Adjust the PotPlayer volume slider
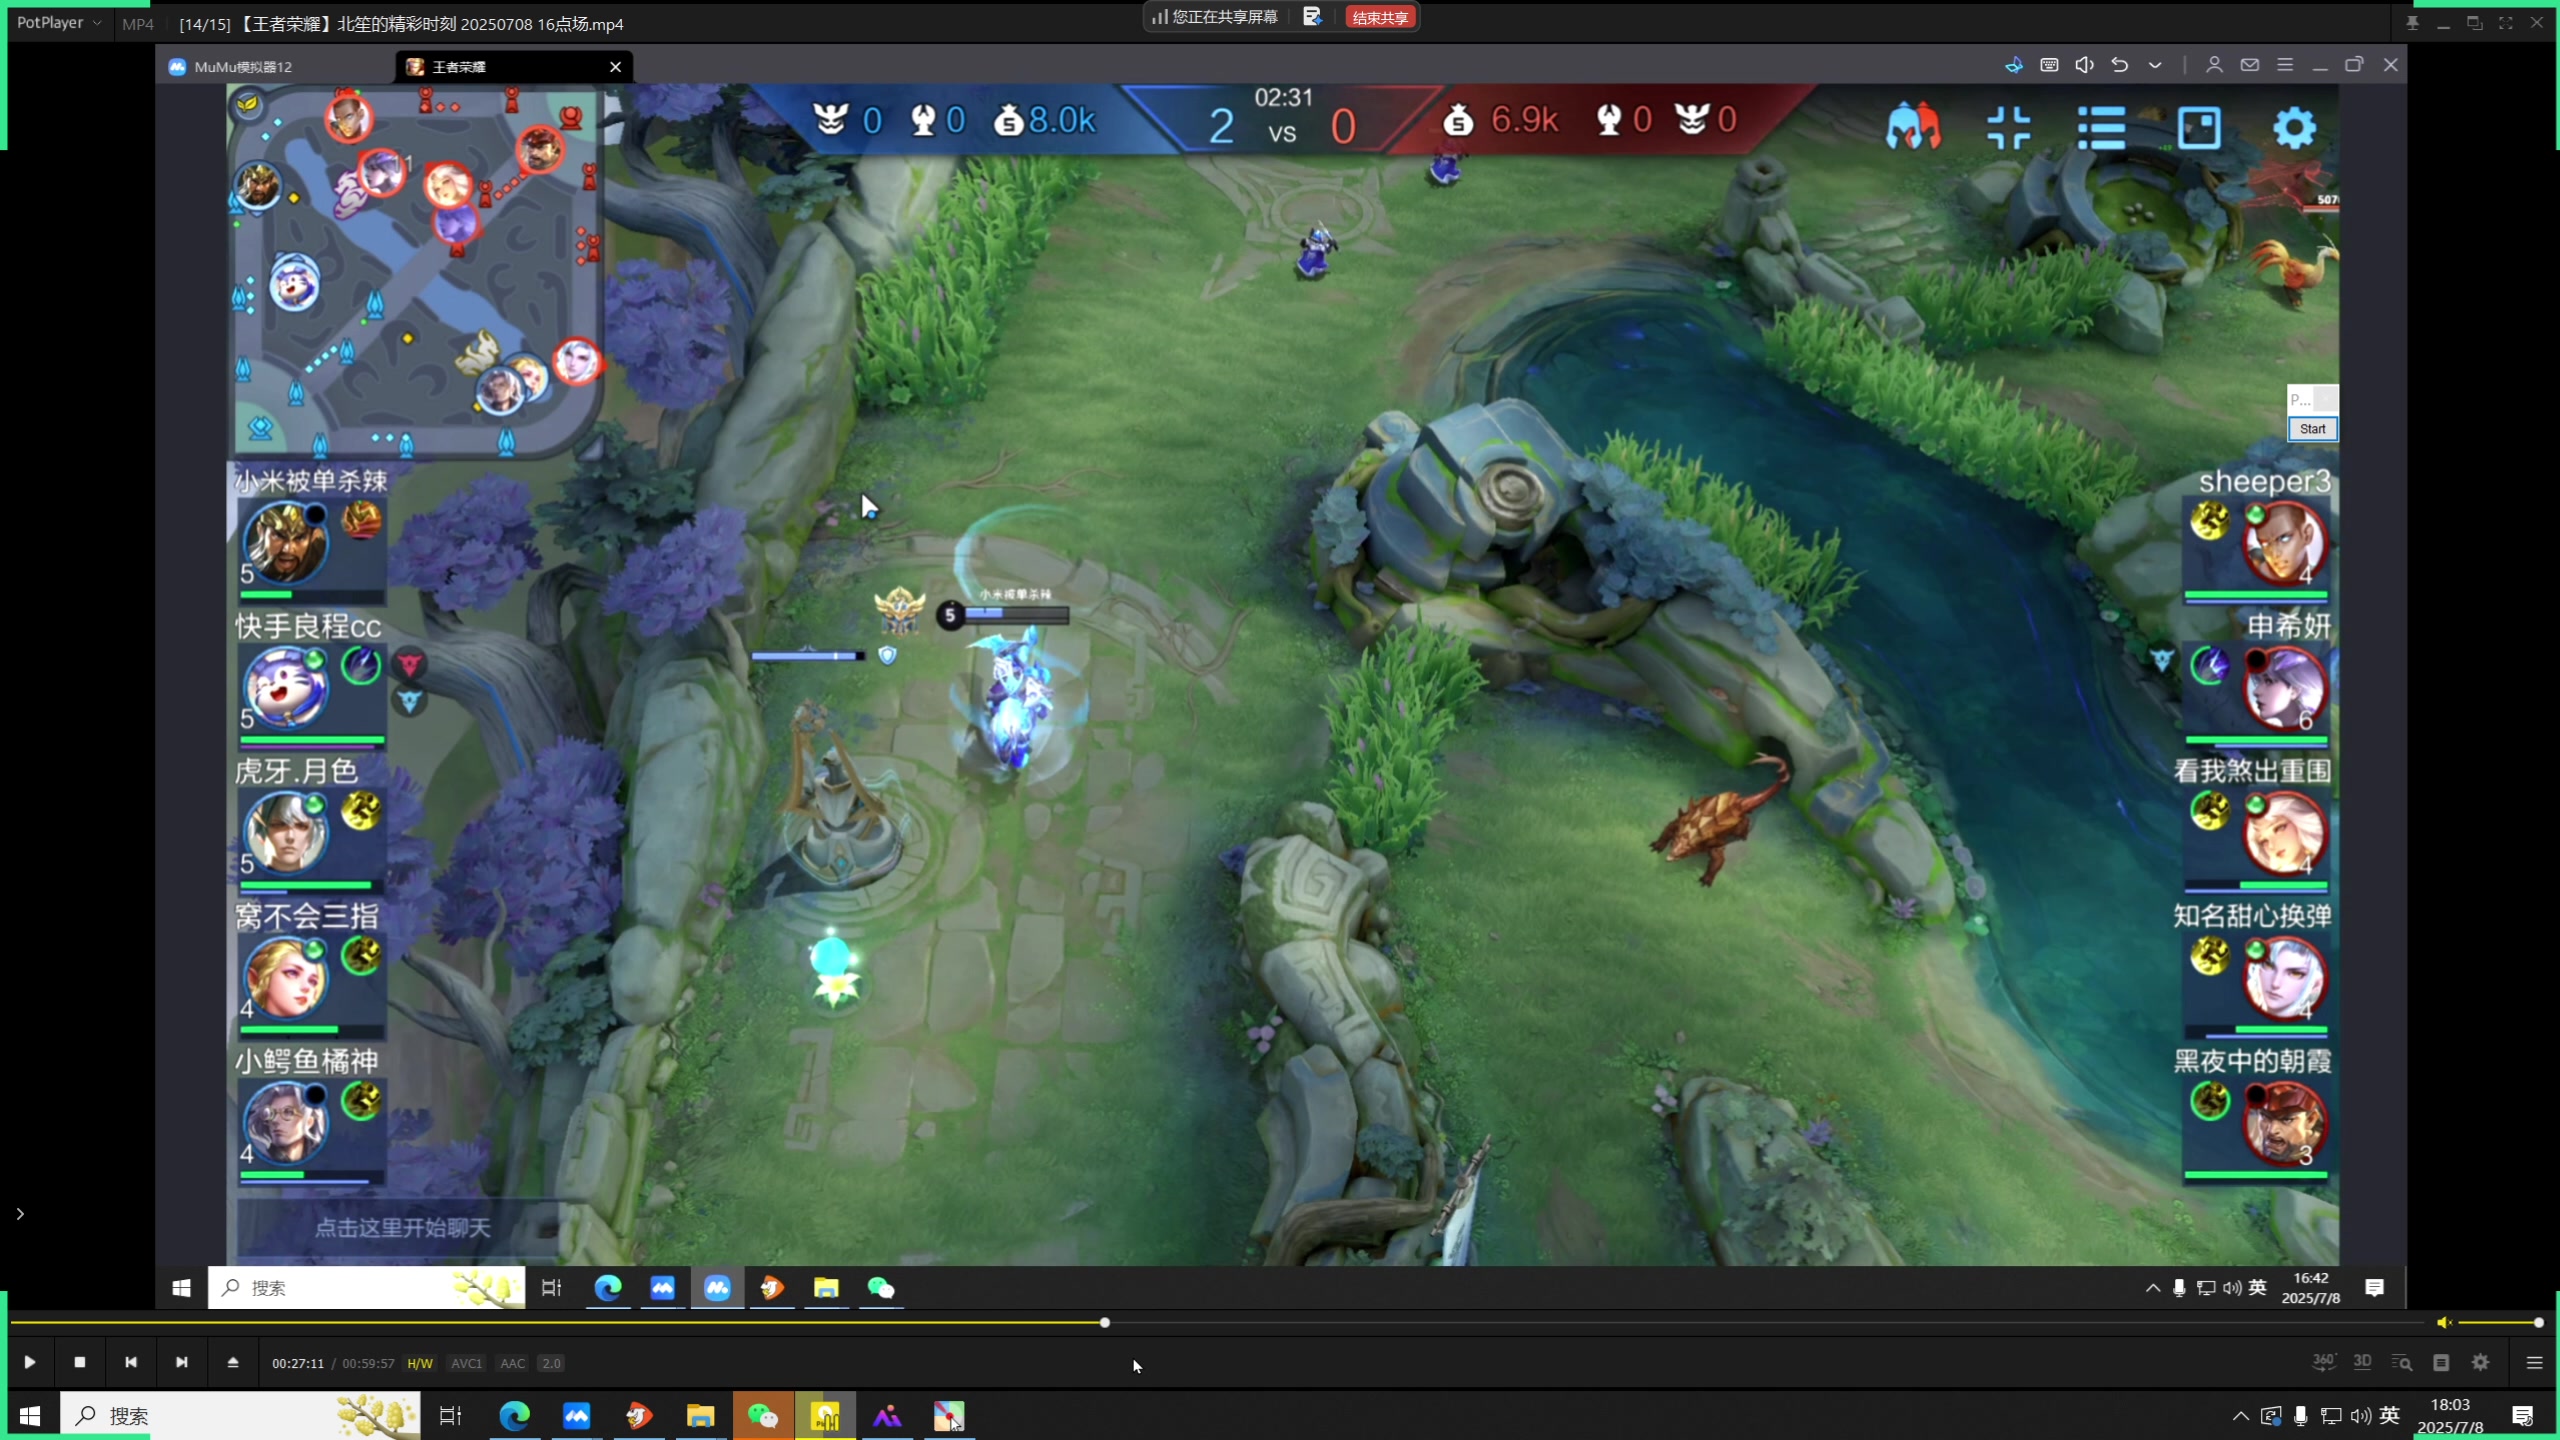The image size is (2560, 1440). point(2499,1322)
